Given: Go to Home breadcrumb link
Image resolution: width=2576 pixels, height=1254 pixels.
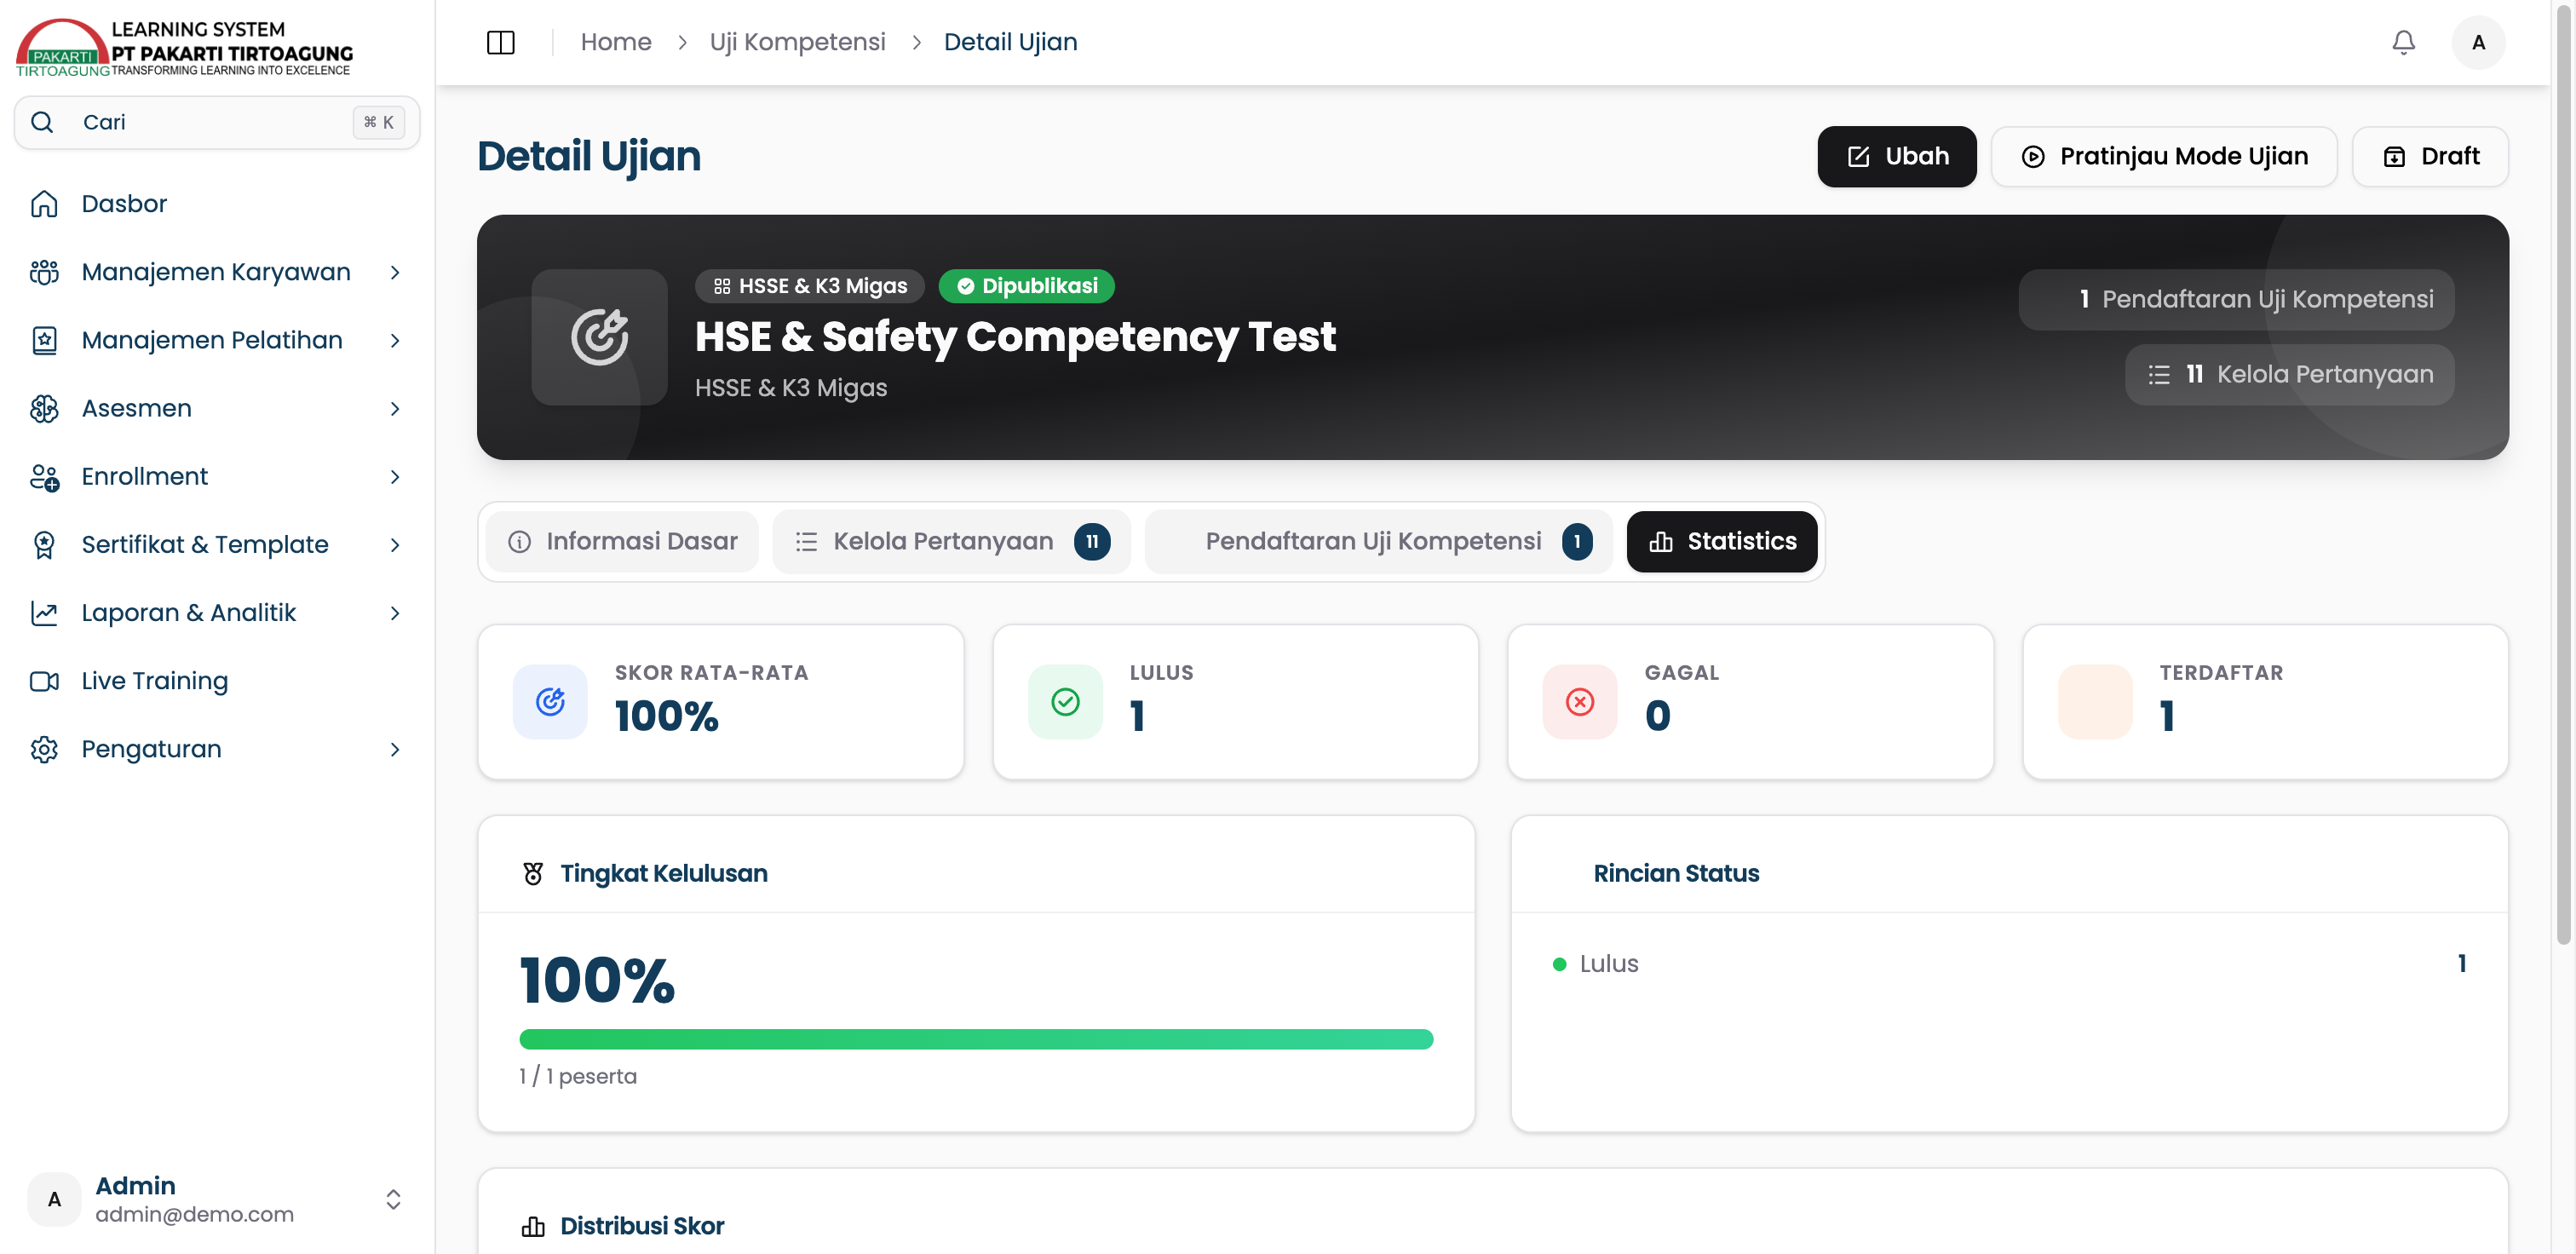Looking at the screenshot, I should tap(615, 42).
